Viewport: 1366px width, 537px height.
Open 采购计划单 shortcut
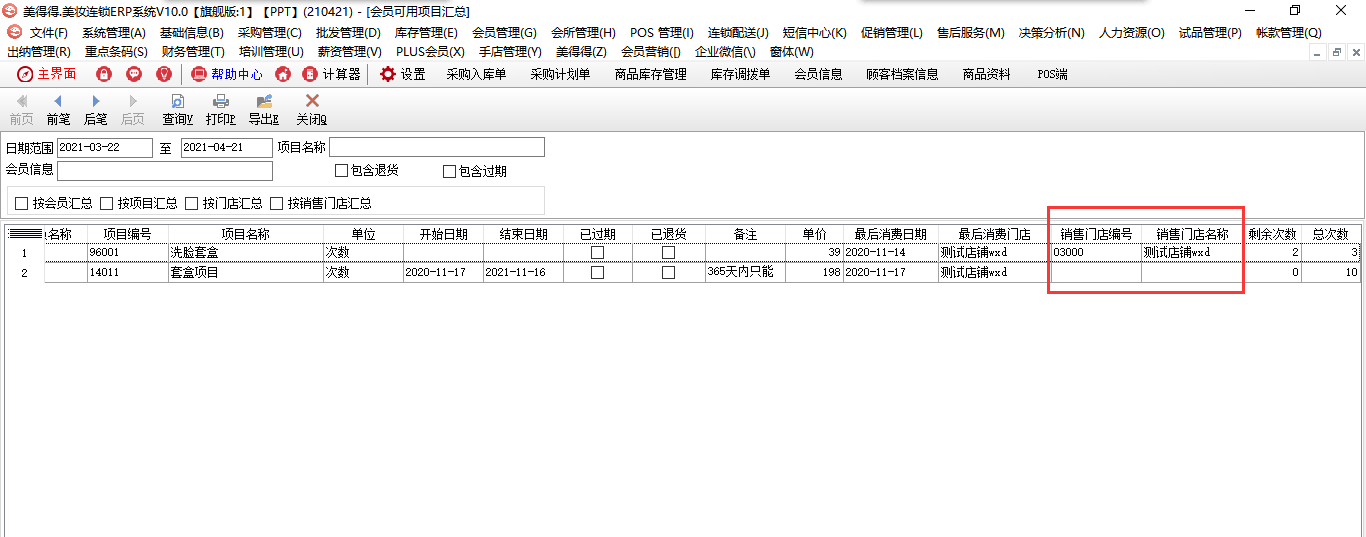coord(560,74)
